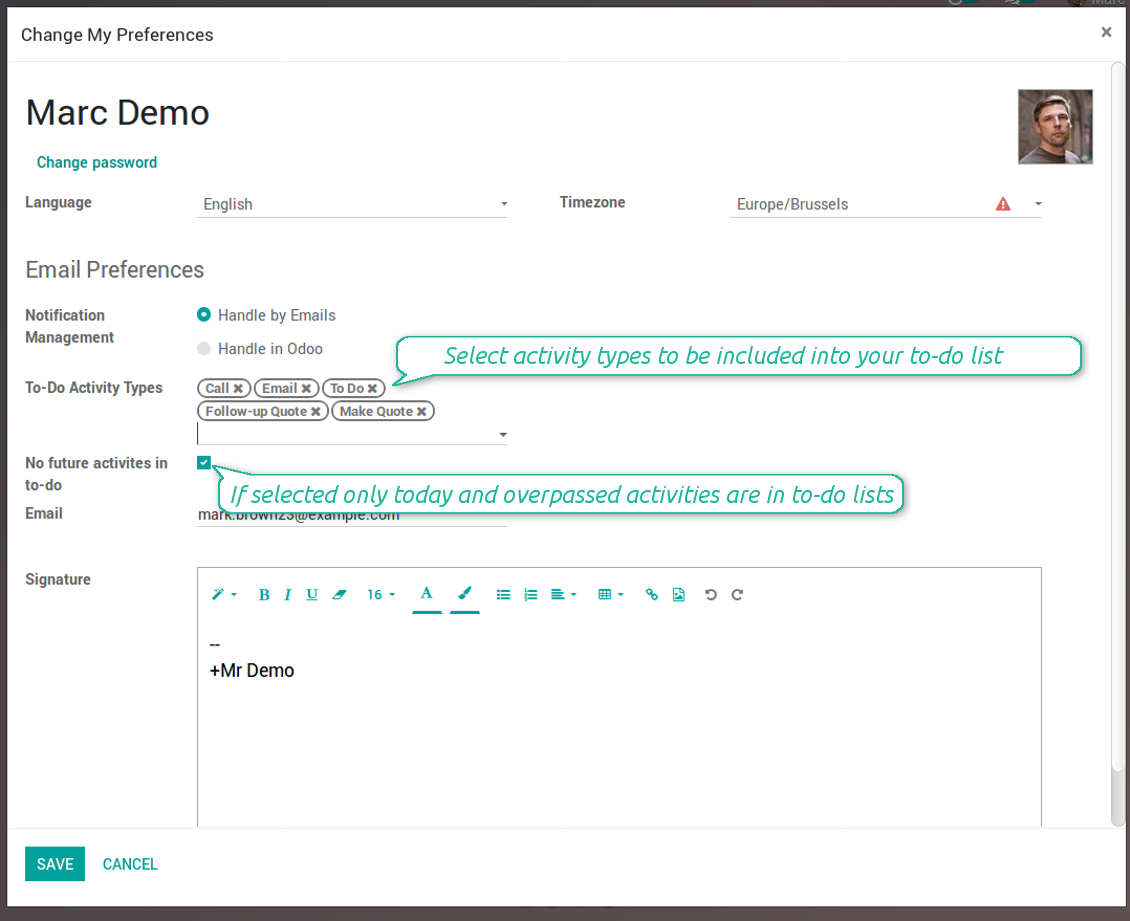1130x921 pixels.
Task: Select the Handle in Odoo option
Action: (x=204, y=349)
